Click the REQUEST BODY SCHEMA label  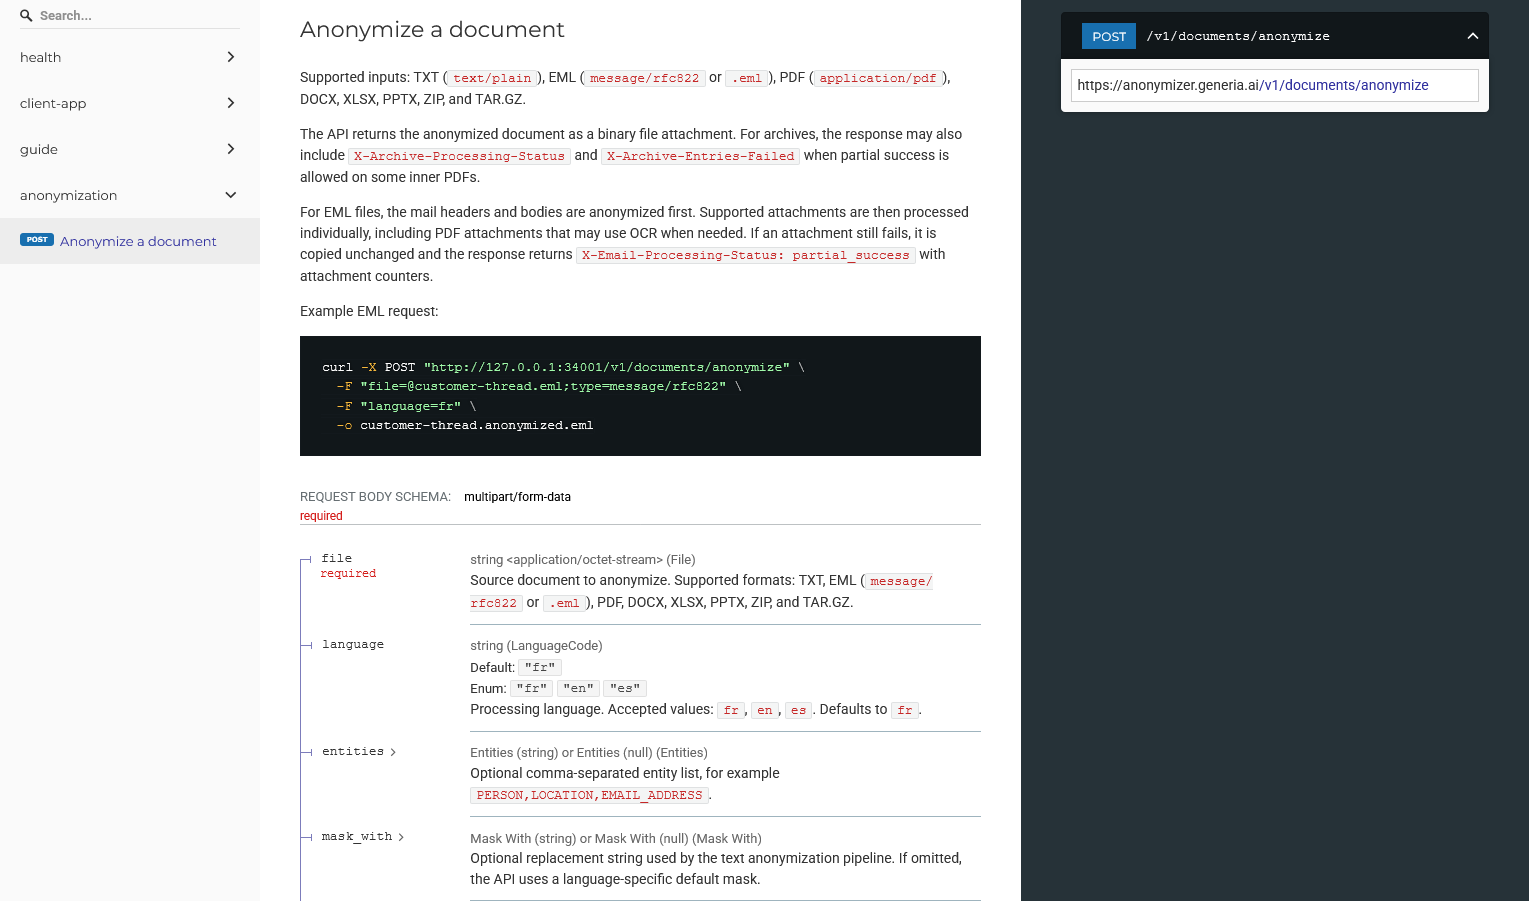point(375,497)
